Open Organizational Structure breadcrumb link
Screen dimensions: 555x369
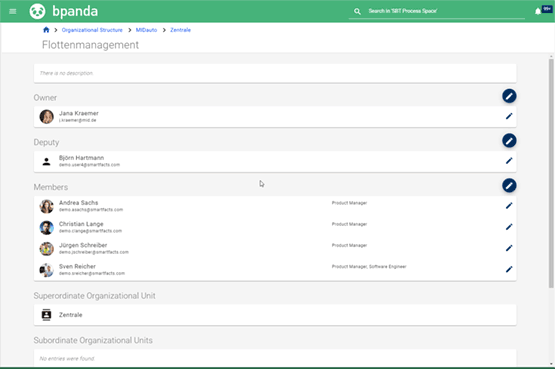click(92, 30)
